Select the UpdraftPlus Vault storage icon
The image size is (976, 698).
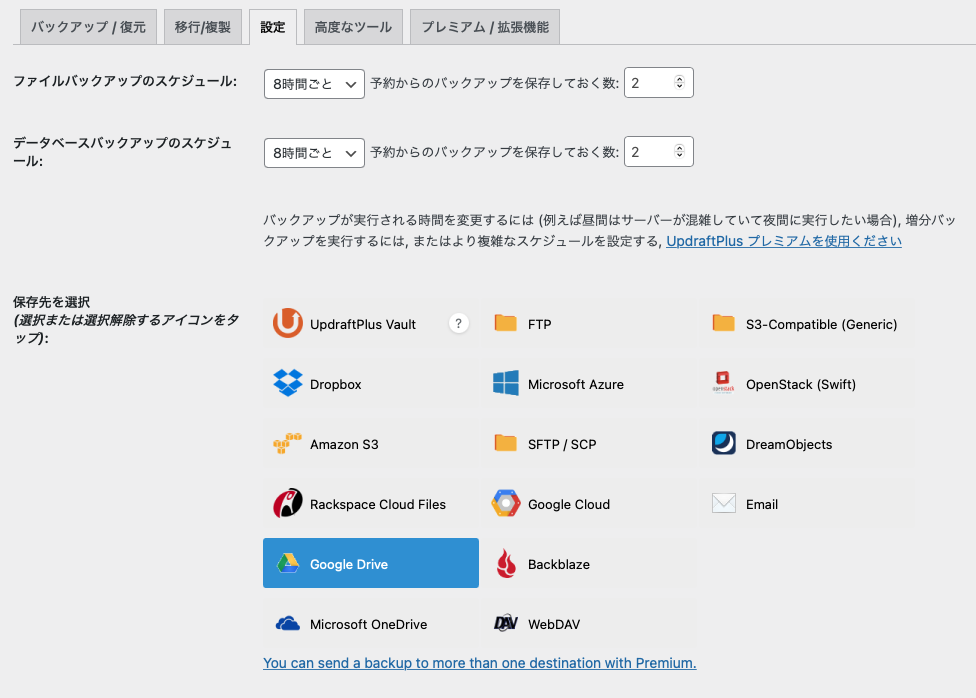(288, 323)
